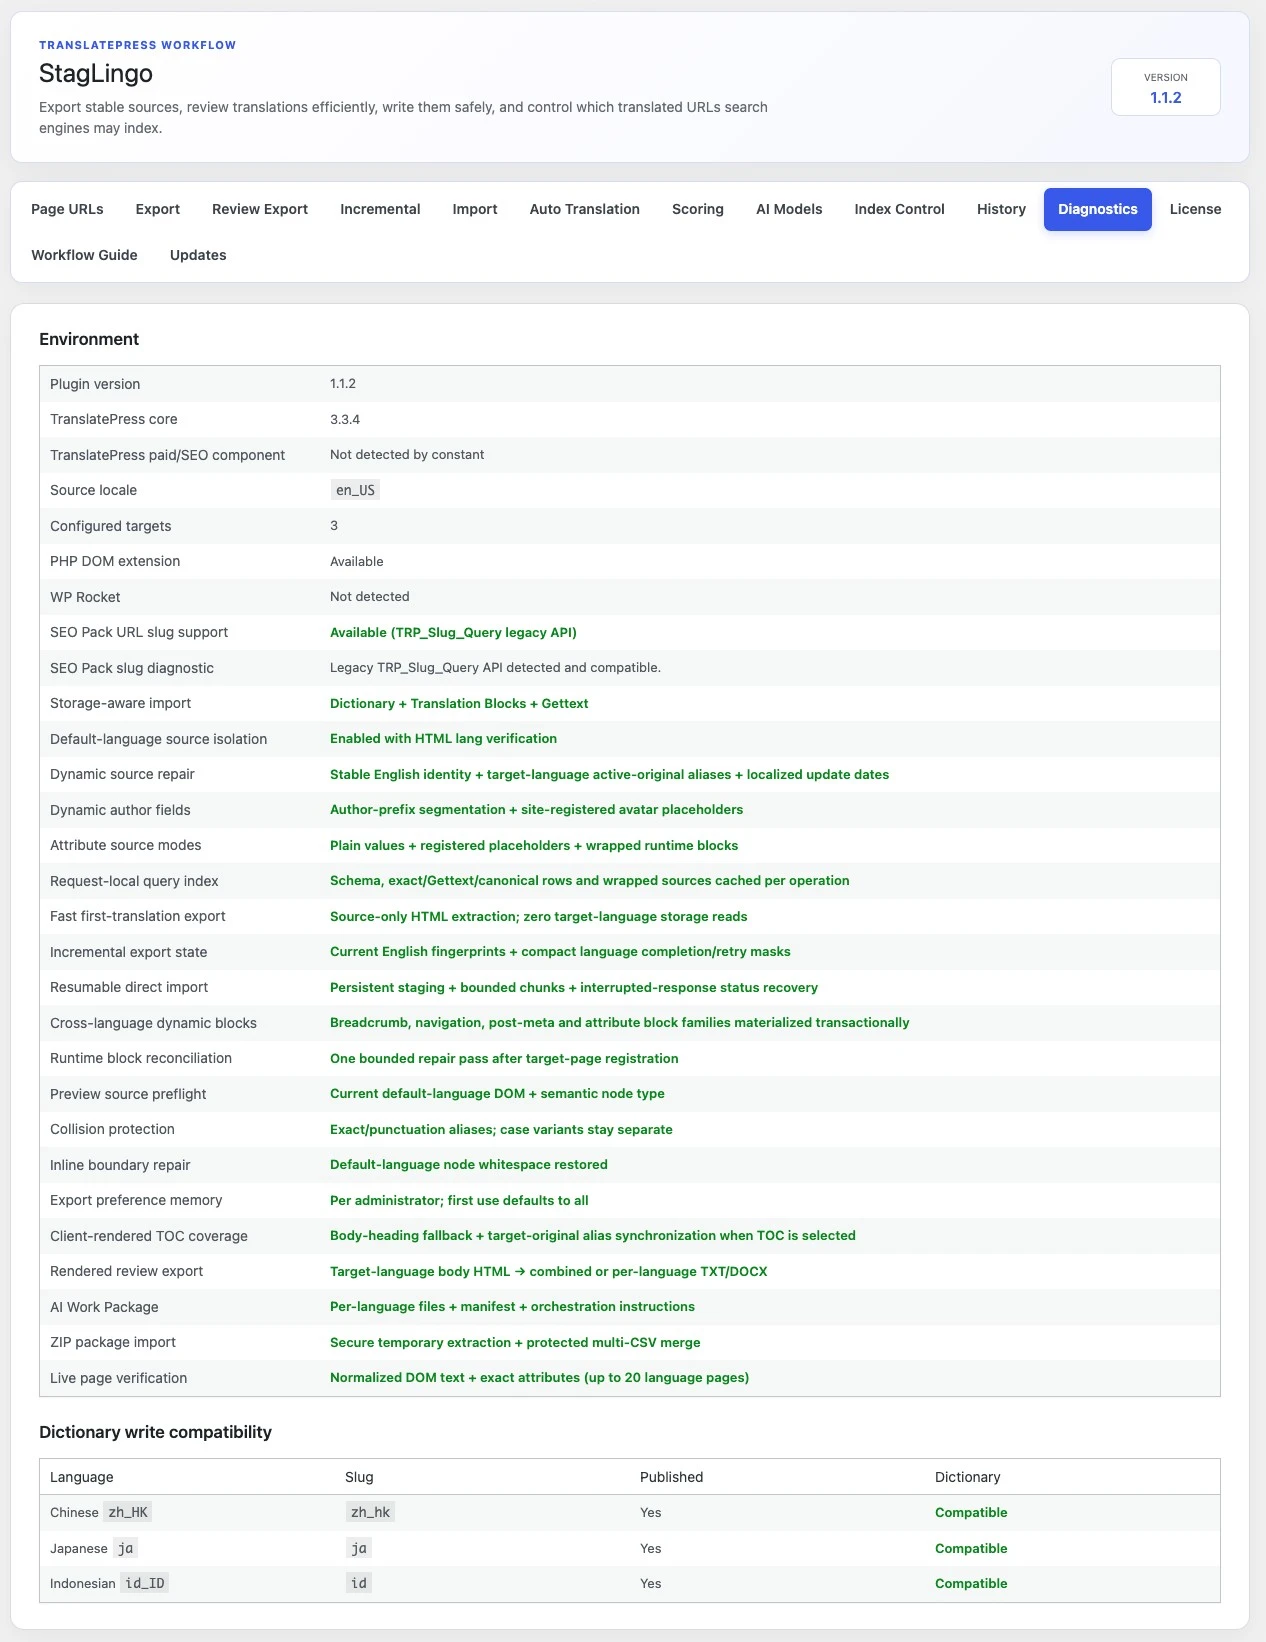This screenshot has width=1266, height=1642.
Task: Click 'Default-language node whitespace restored' value
Action: click(469, 1165)
